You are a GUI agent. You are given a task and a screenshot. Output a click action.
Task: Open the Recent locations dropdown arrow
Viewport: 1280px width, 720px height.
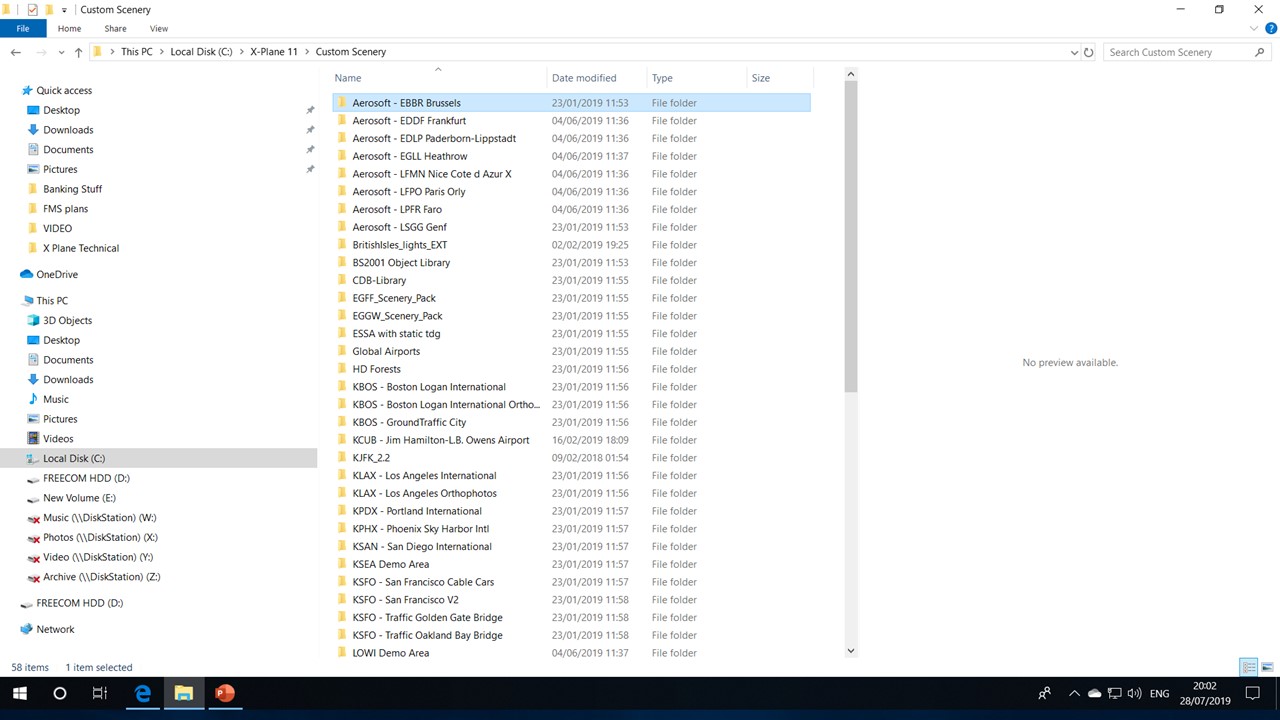point(61,52)
